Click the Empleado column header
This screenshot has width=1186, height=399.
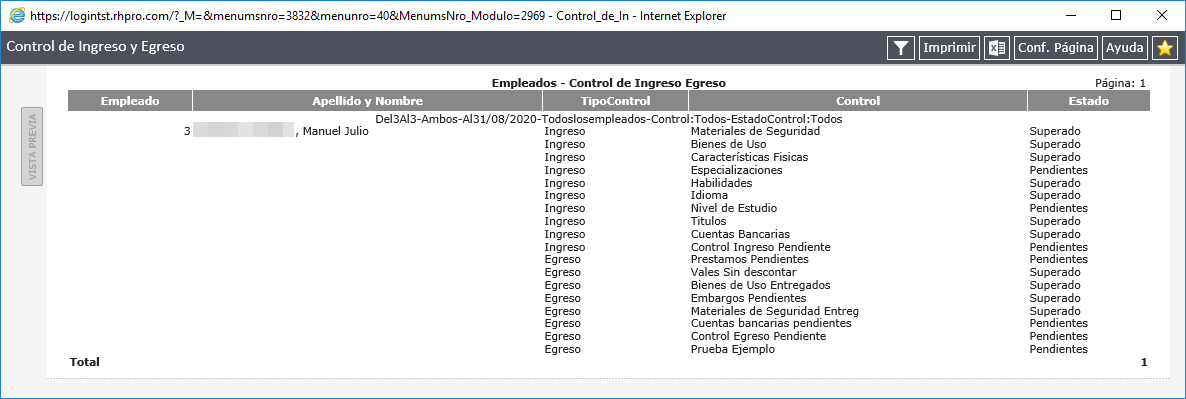130,101
